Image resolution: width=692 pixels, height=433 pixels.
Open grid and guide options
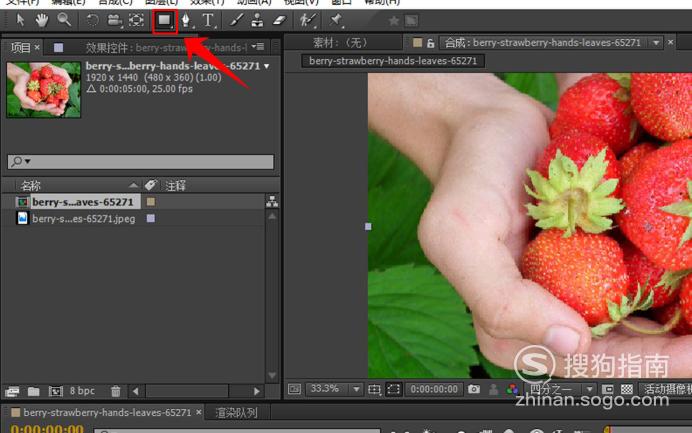click(374, 389)
